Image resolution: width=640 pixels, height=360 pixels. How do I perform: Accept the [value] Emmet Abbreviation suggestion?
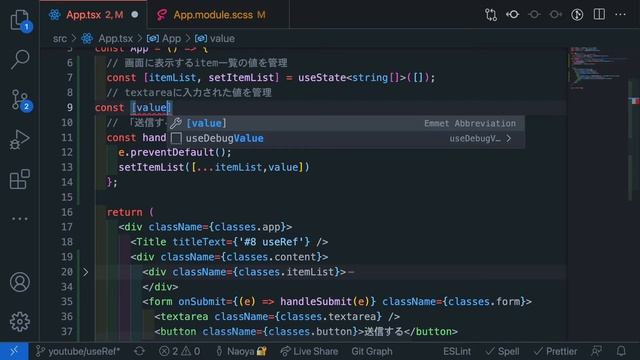tap(345, 123)
